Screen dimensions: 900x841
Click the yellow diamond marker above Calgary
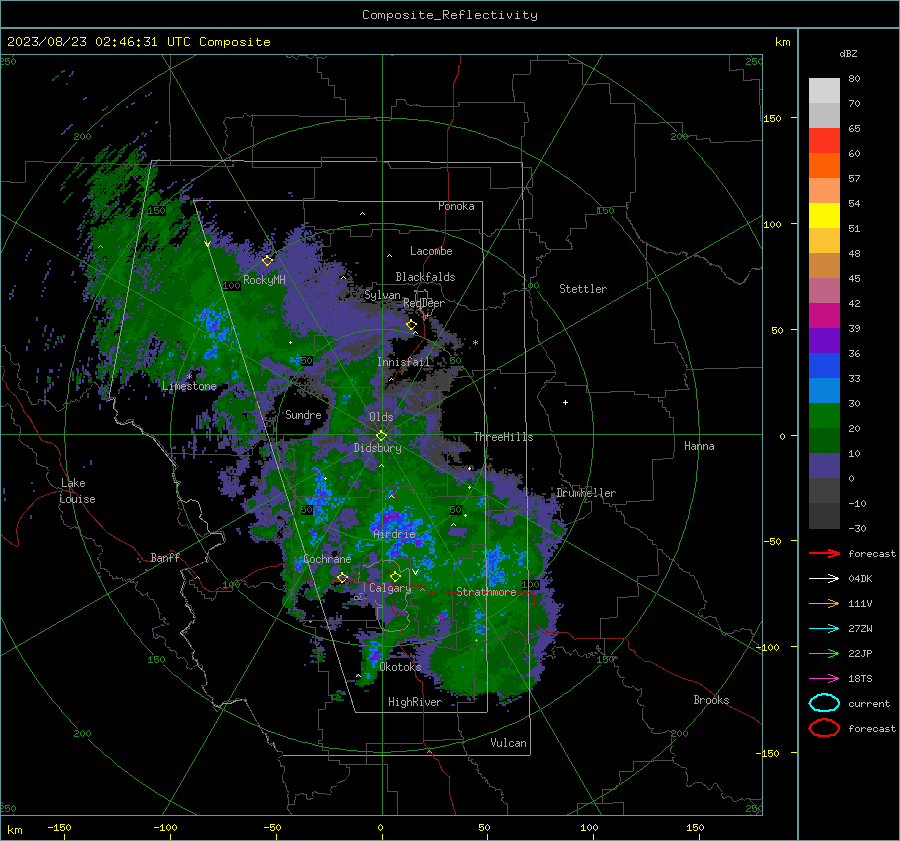(395, 576)
